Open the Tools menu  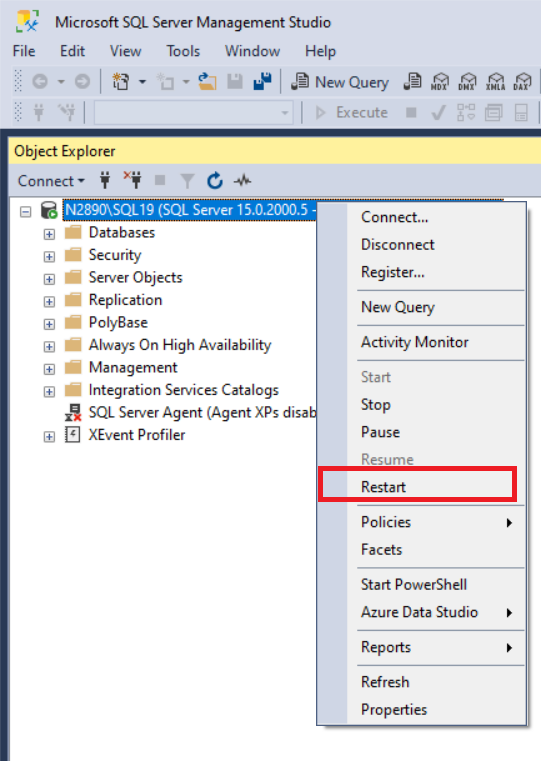pos(183,51)
